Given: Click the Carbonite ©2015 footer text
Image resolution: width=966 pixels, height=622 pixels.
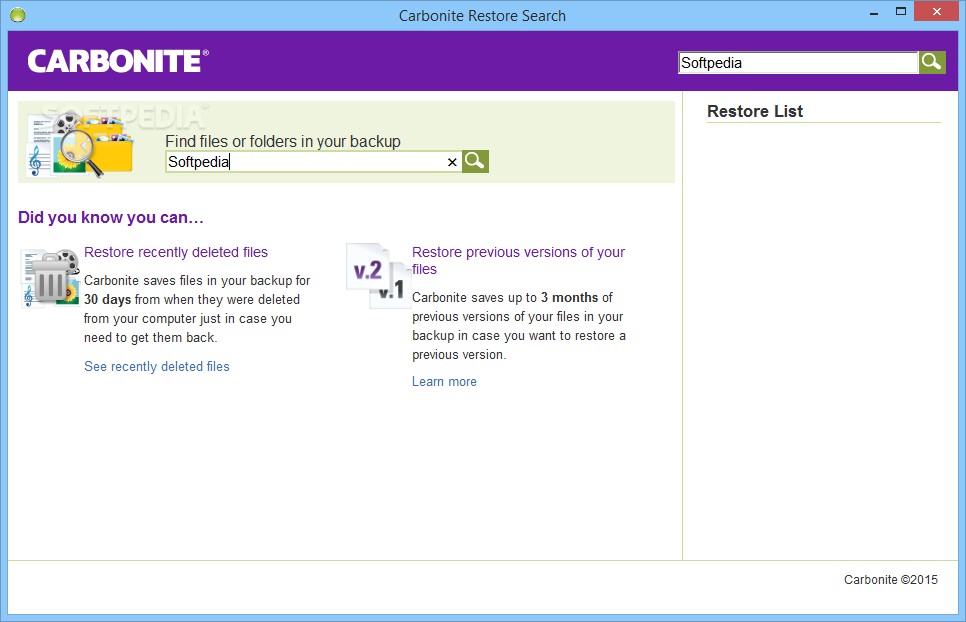Looking at the screenshot, I should tap(891, 580).
